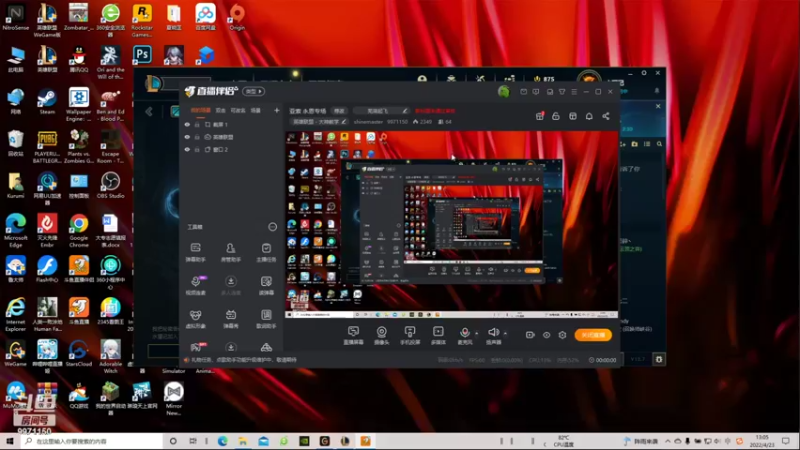Toggle visibility eye of the 窗口 2 source
The width and height of the screenshot is (800, 450).
pos(187,149)
